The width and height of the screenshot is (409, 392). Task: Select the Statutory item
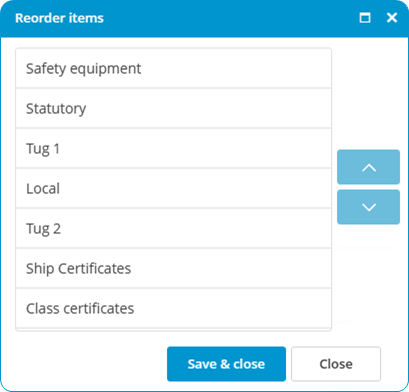pyautogui.click(x=173, y=108)
